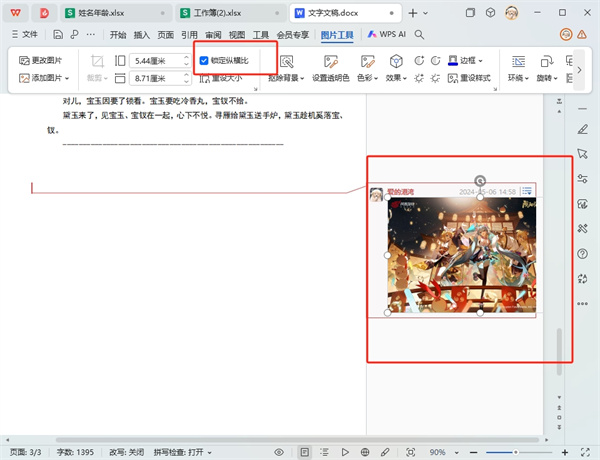Click the WPS home logo icon
This screenshot has width=600, height=460.
(15, 13)
